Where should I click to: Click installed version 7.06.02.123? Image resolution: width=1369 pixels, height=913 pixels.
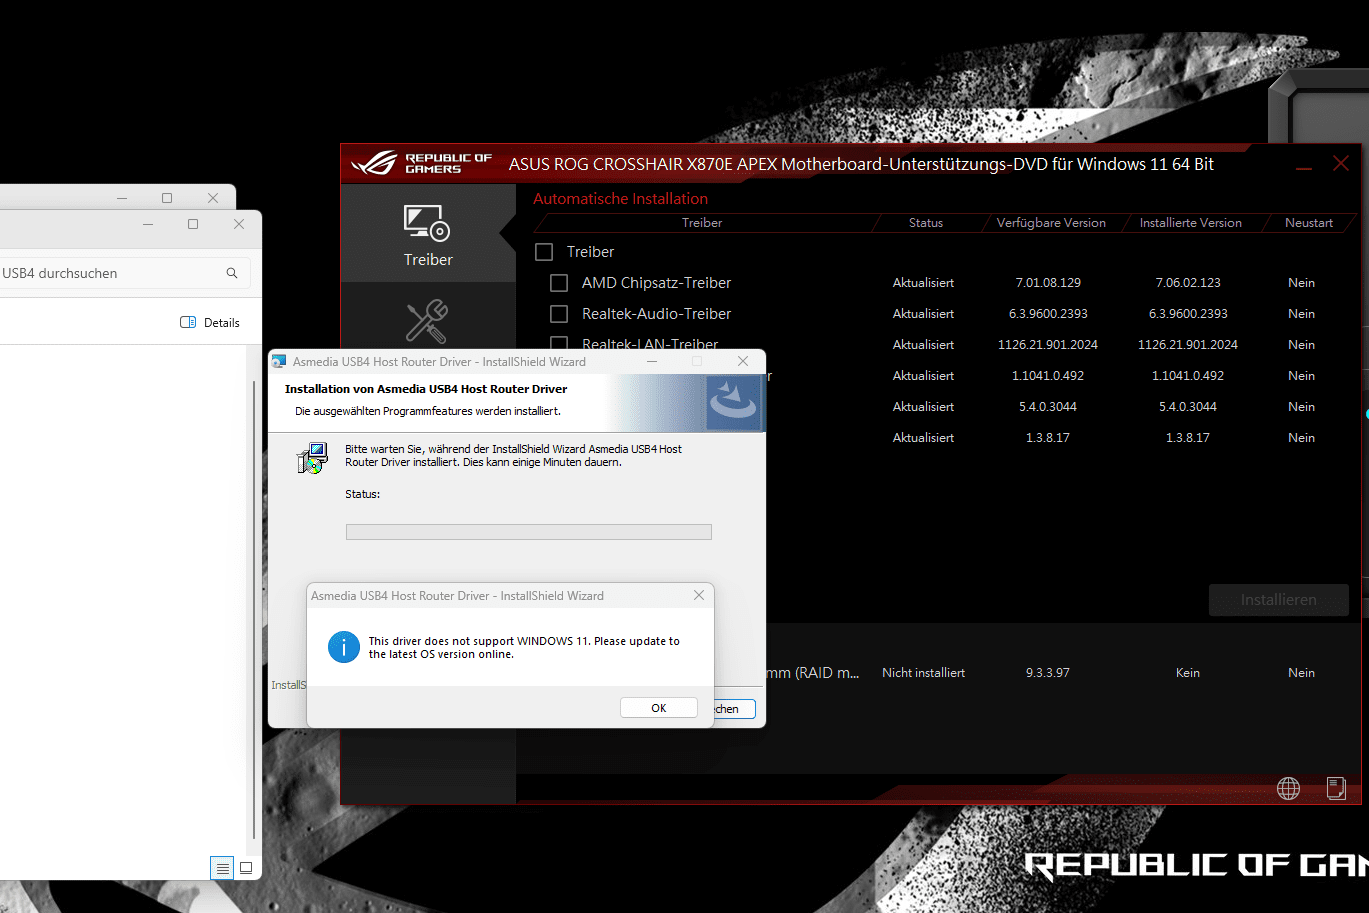(1188, 283)
